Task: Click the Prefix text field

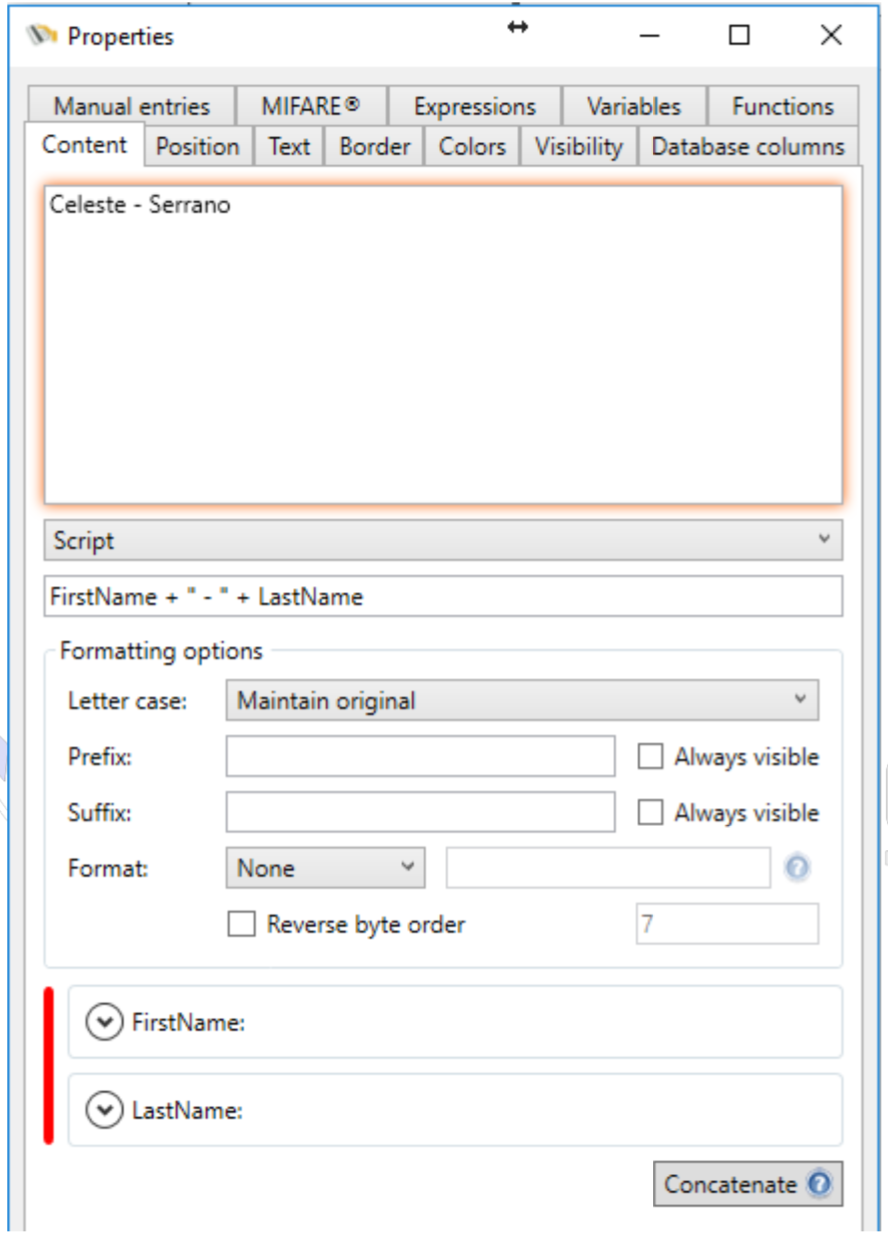Action: click(420, 757)
